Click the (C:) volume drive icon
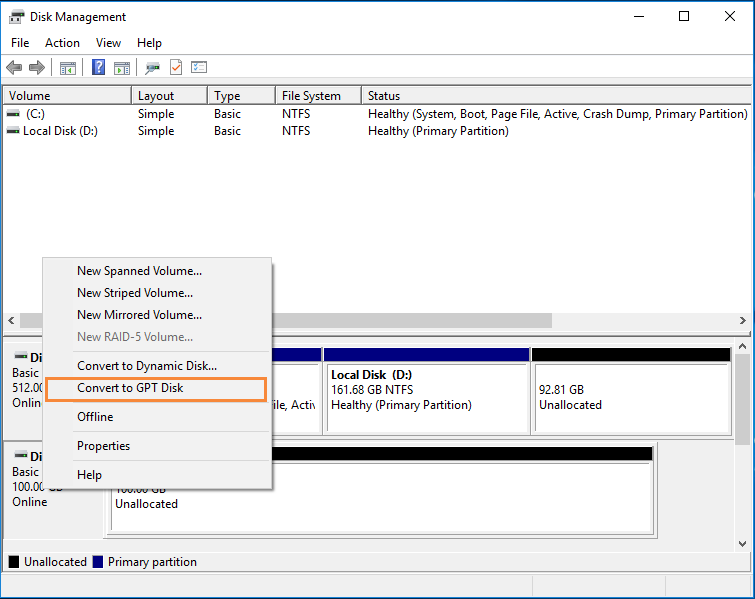 13,114
